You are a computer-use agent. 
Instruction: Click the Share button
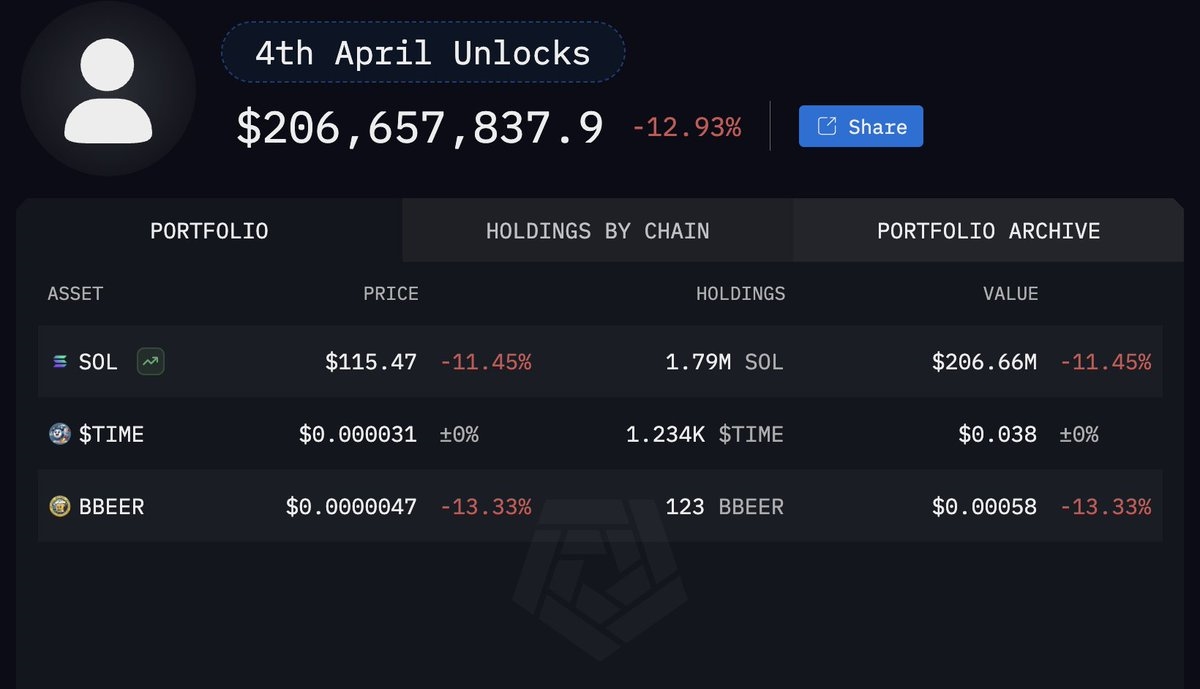coord(860,127)
